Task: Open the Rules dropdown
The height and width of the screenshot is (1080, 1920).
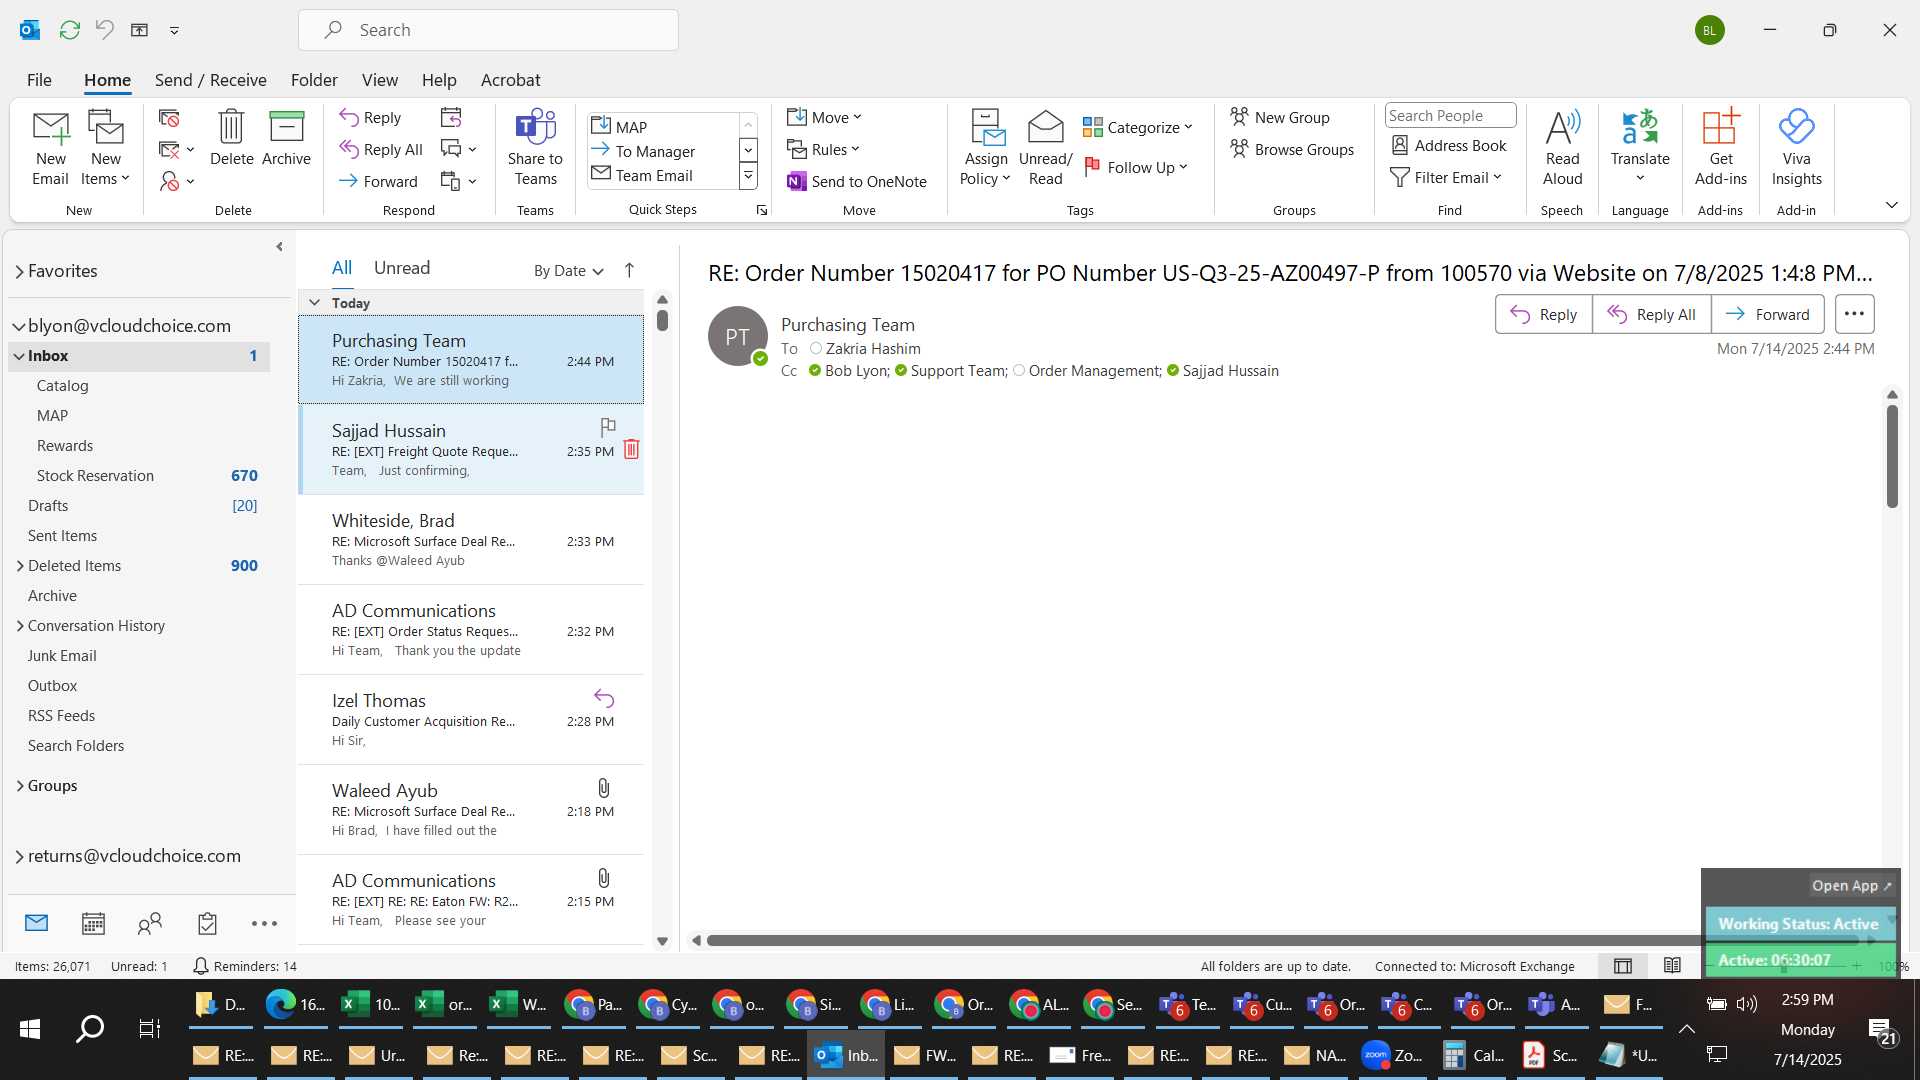Action: (x=823, y=149)
